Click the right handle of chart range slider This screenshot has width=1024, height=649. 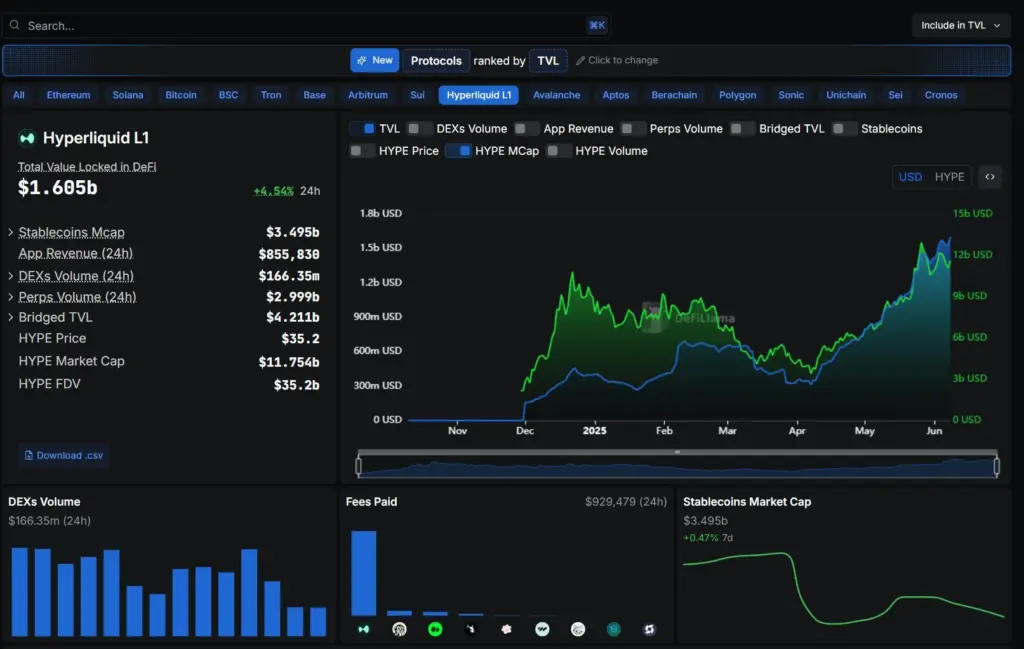tap(996, 466)
